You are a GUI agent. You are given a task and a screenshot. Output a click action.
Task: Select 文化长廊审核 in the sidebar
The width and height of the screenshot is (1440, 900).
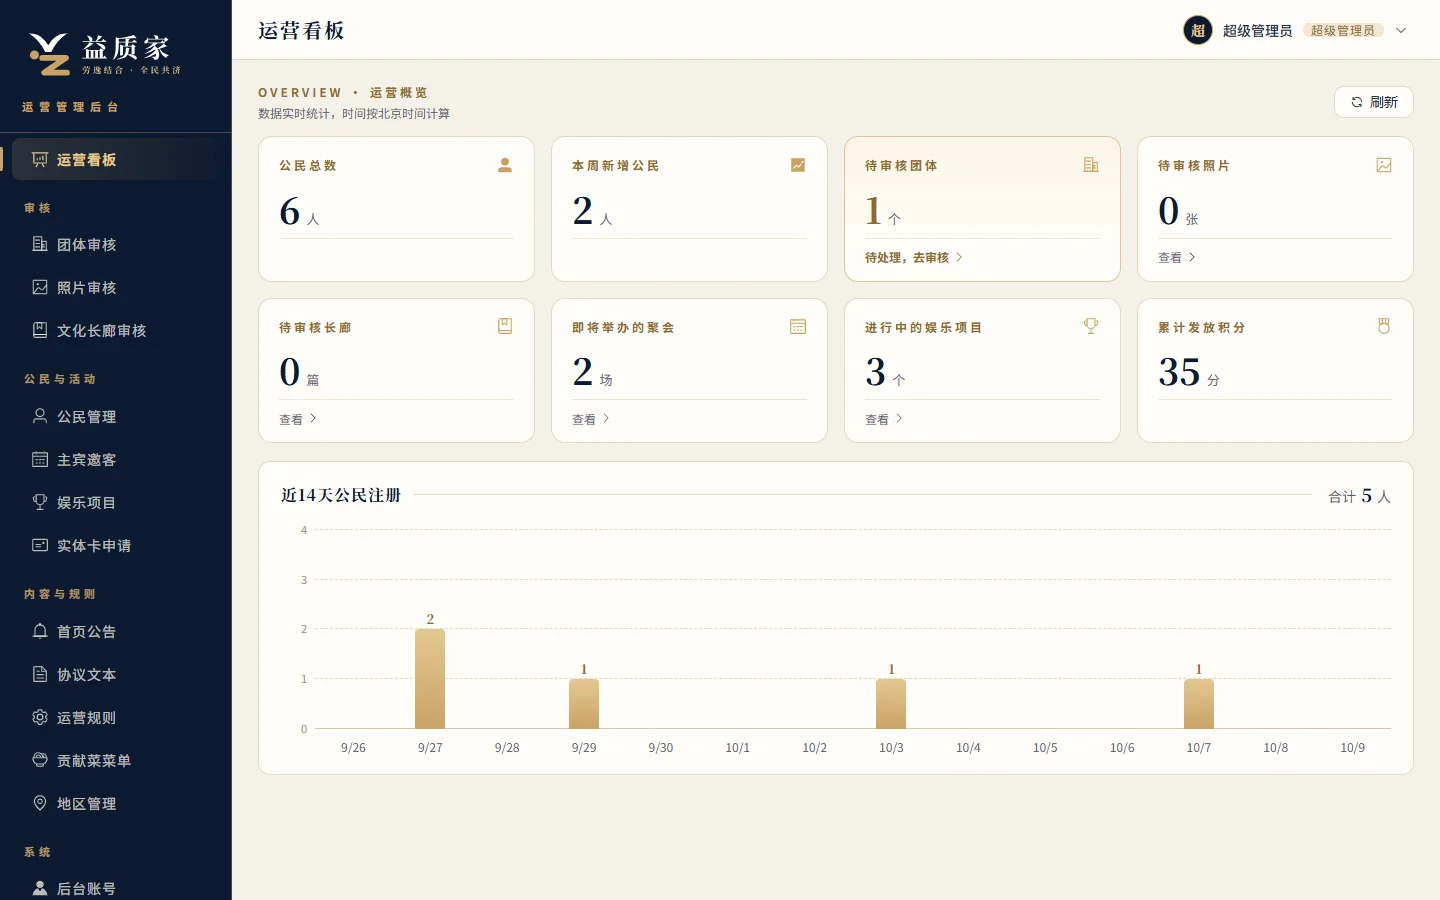(x=116, y=331)
